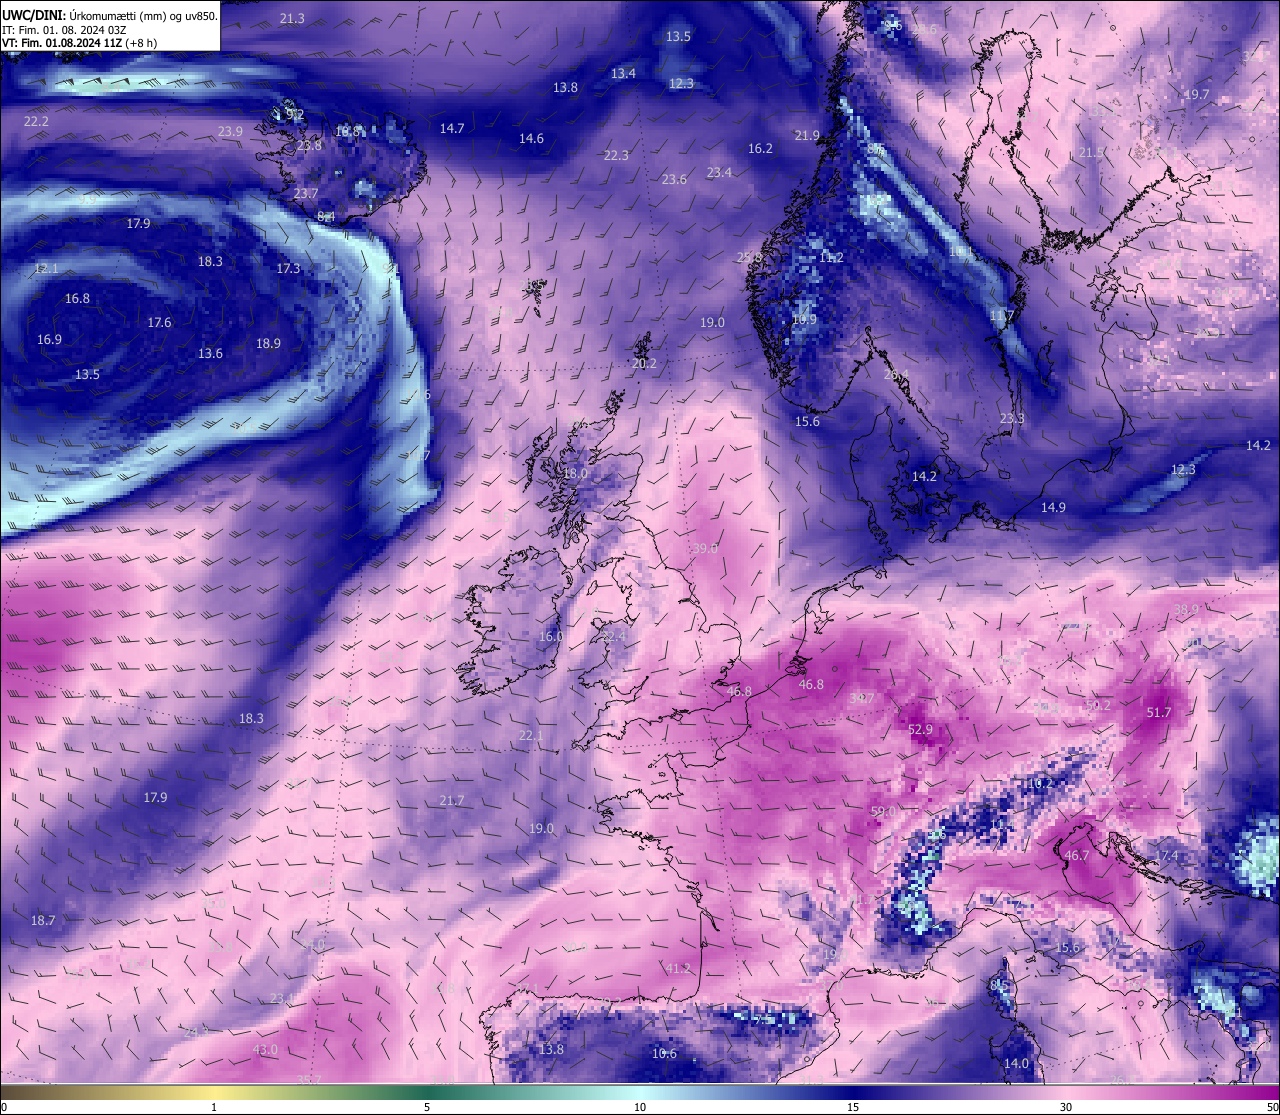Screen dimensions: 1280x1115
Task: Click the 22.2 value label
Action: (x=36, y=121)
